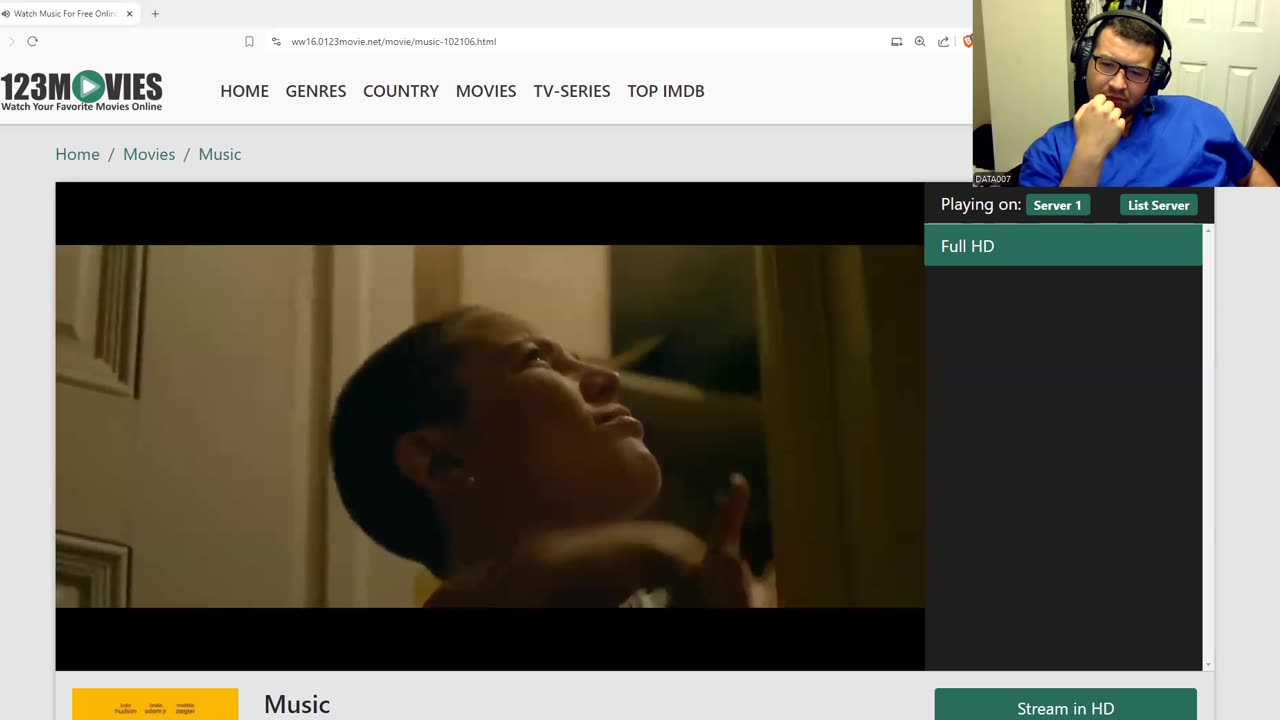Screen dimensions: 1280x720
Task: Click the movie video player
Action: click(490, 426)
